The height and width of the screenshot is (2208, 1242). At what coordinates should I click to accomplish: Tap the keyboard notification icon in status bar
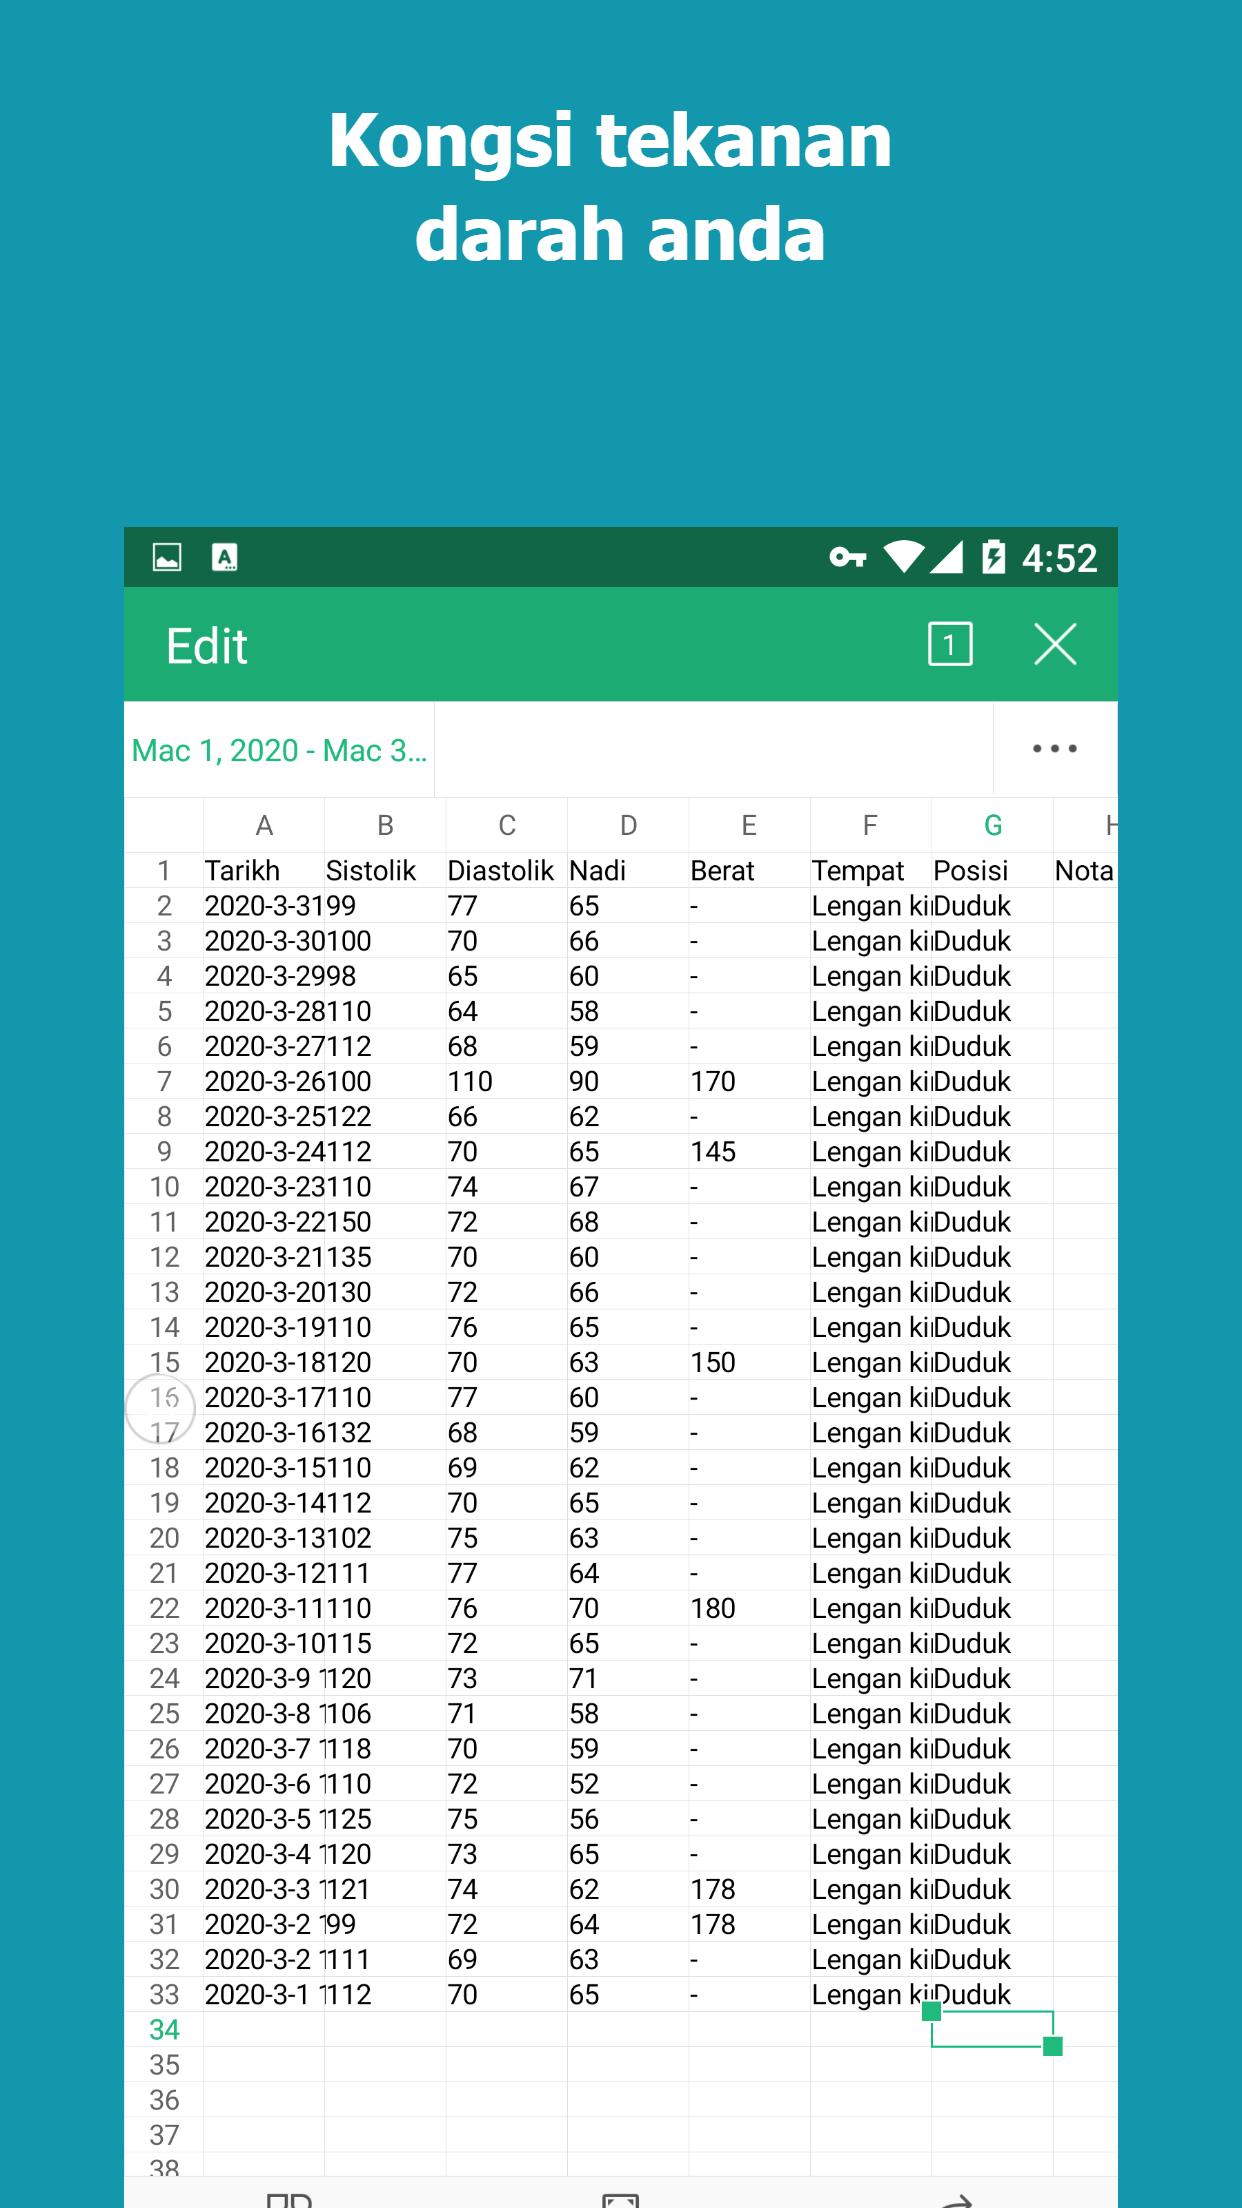click(225, 557)
